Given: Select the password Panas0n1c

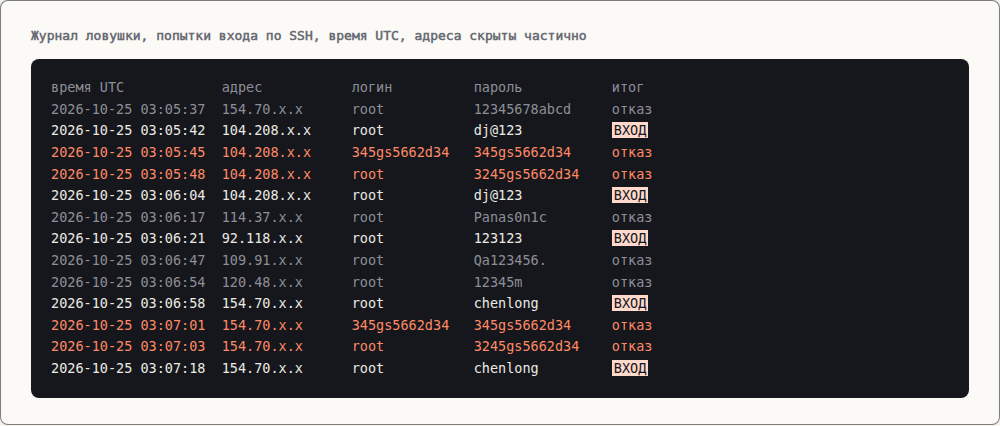Looking at the screenshot, I should pyautogui.click(x=510, y=217).
